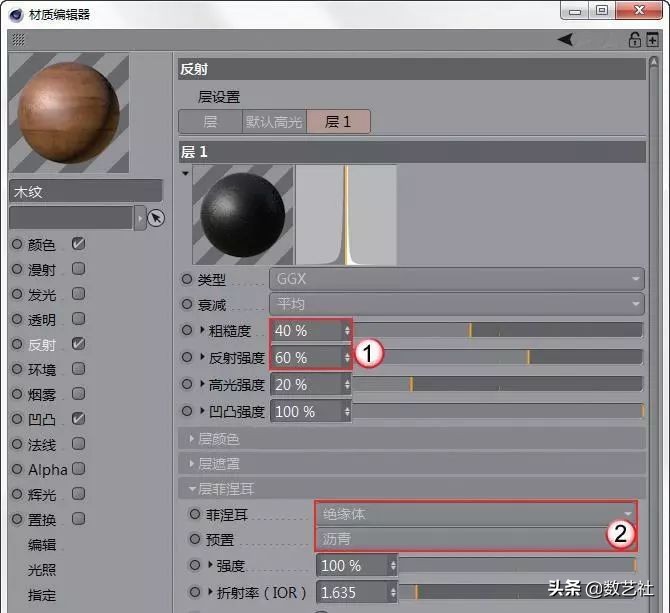670x613 pixels.
Task: Click the 粗糙度 slider bar
Action: click(x=497, y=330)
